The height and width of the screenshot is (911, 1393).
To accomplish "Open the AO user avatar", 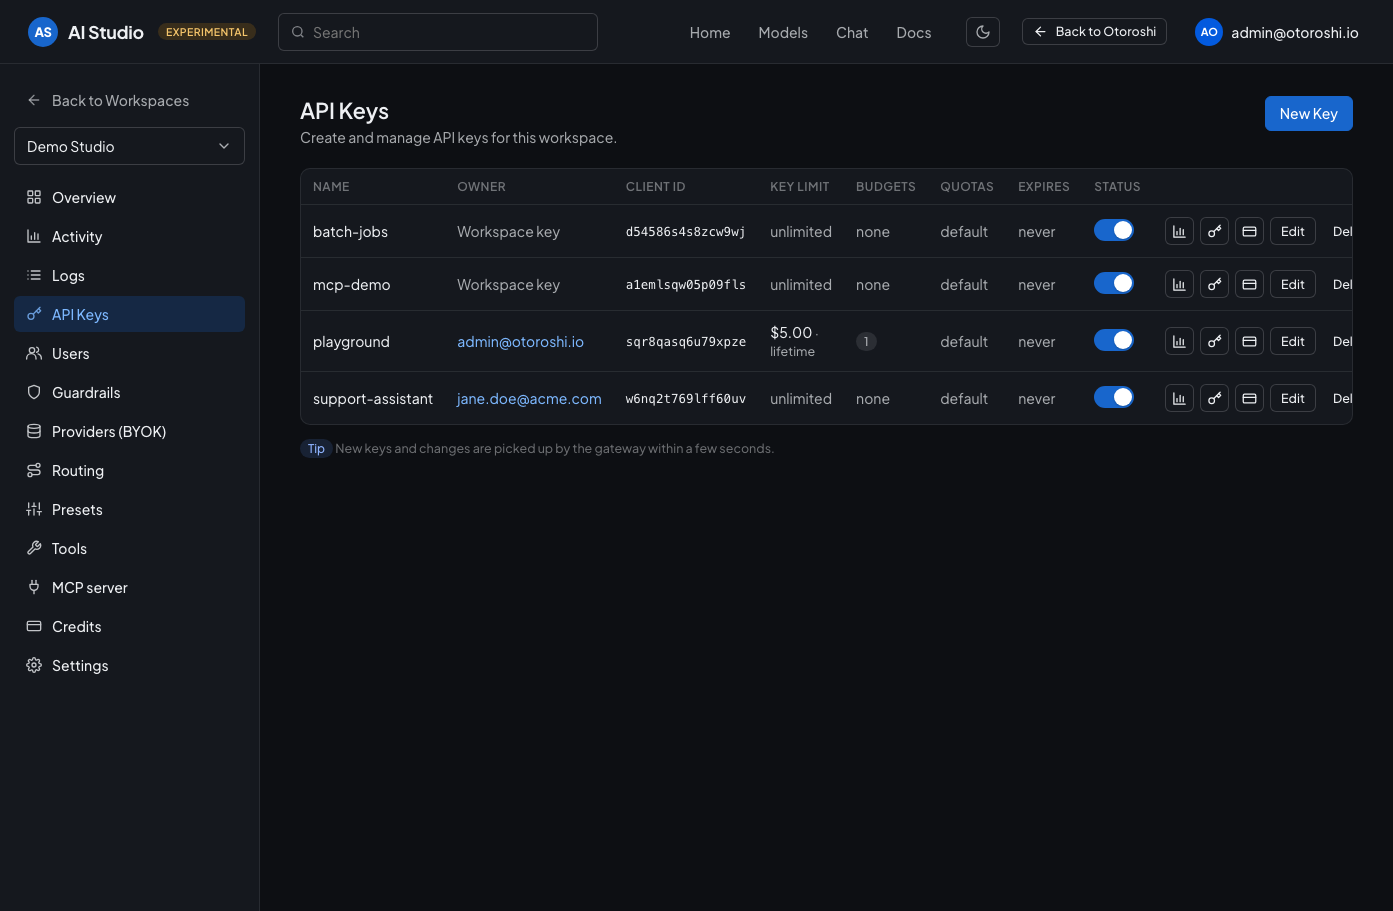I will (1209, 32).
